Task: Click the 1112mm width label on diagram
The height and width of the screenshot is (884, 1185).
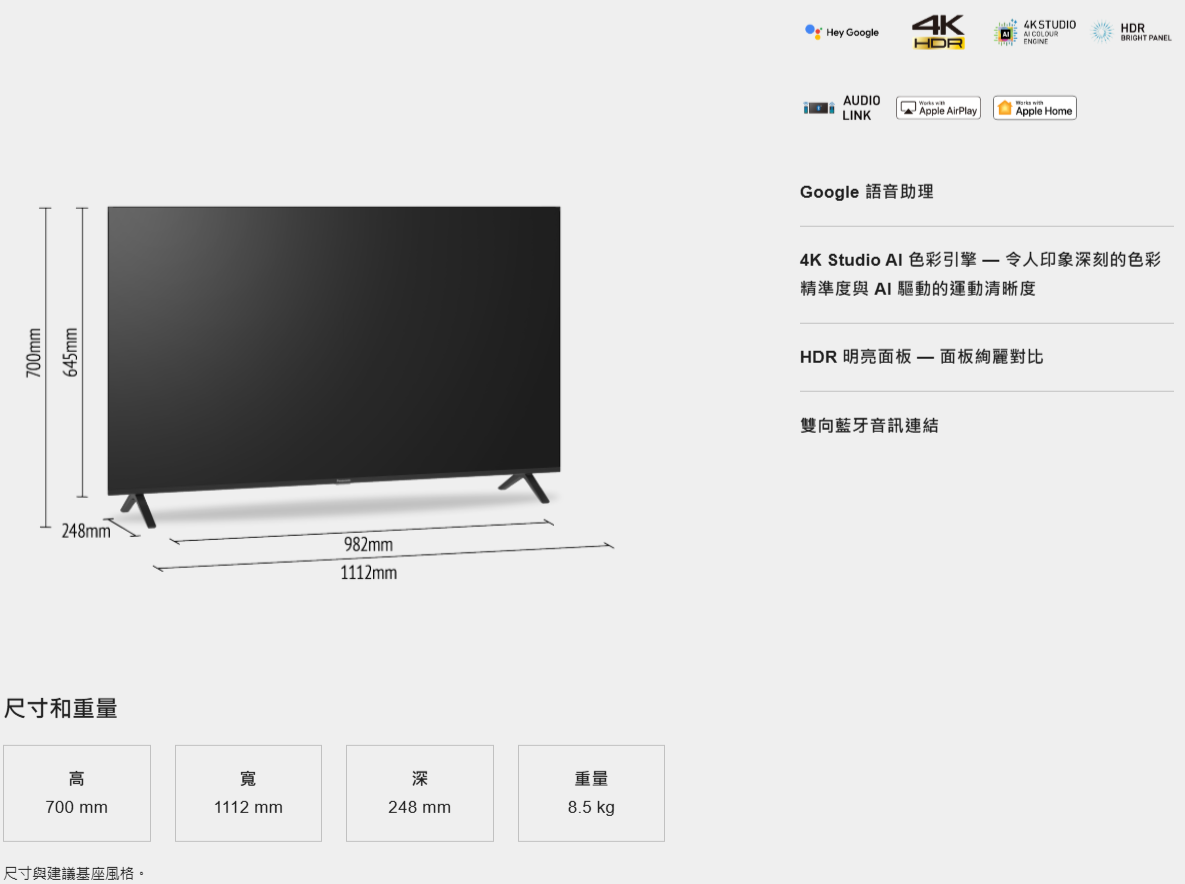Action: pyautogui.click(x=369, y=573)
